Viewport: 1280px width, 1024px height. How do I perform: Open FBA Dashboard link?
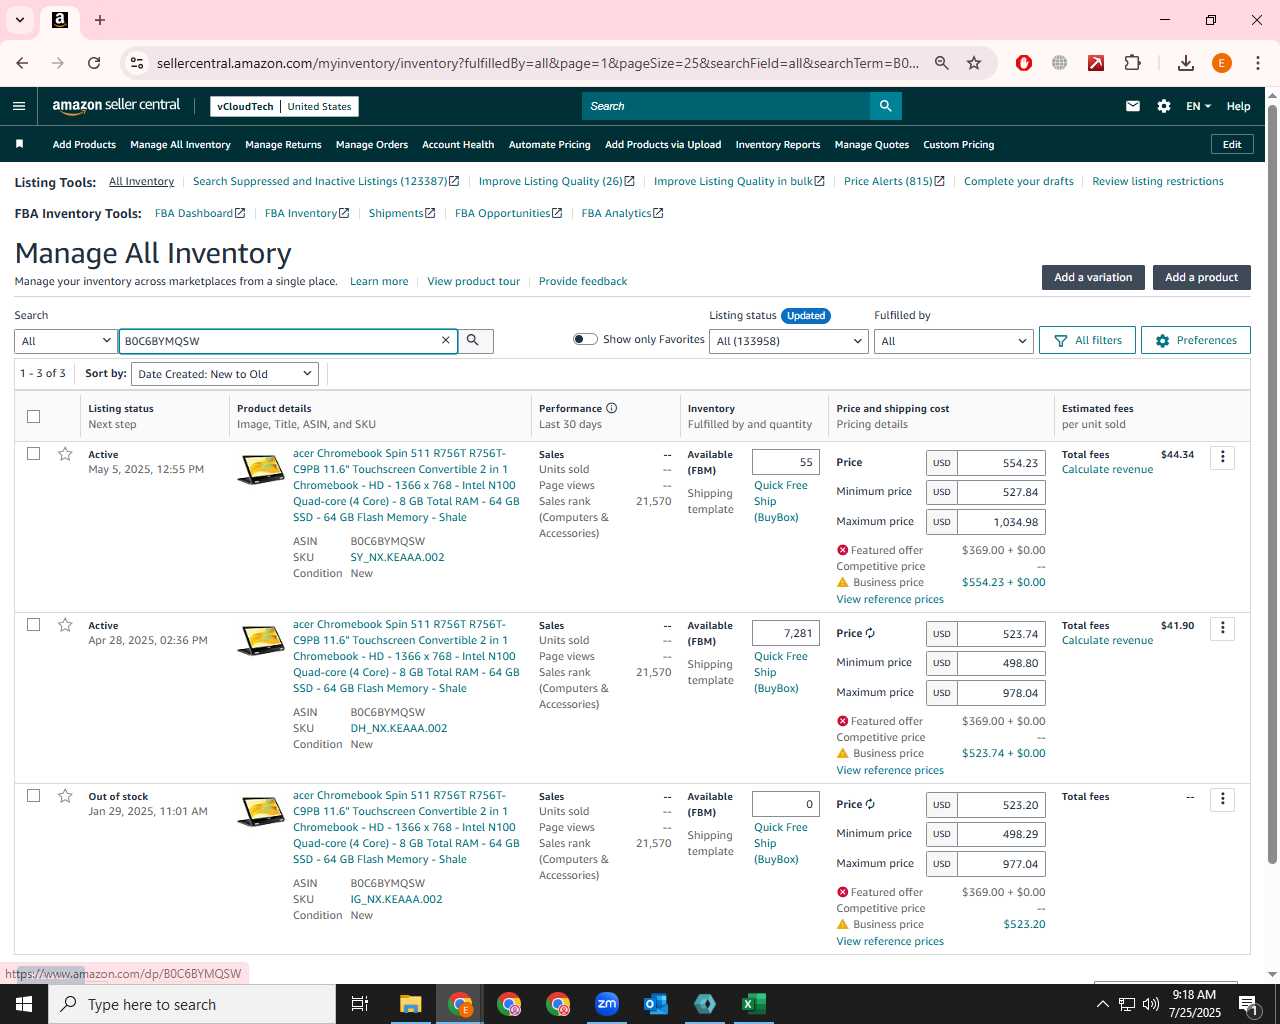[x=199, y=214]
